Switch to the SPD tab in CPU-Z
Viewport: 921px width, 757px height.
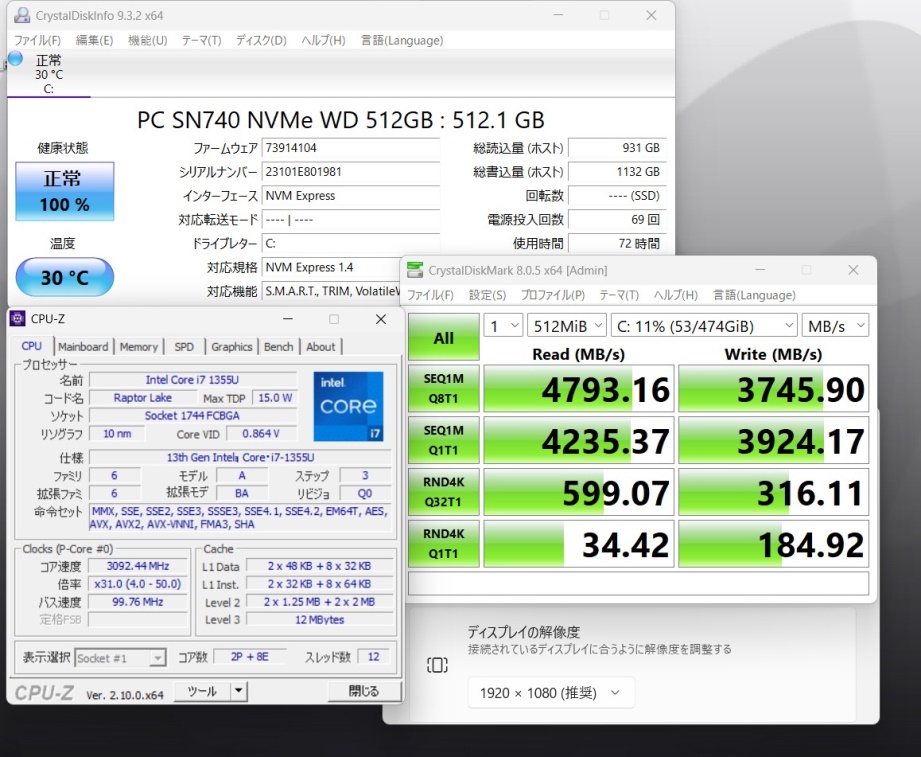pos(184,347)
